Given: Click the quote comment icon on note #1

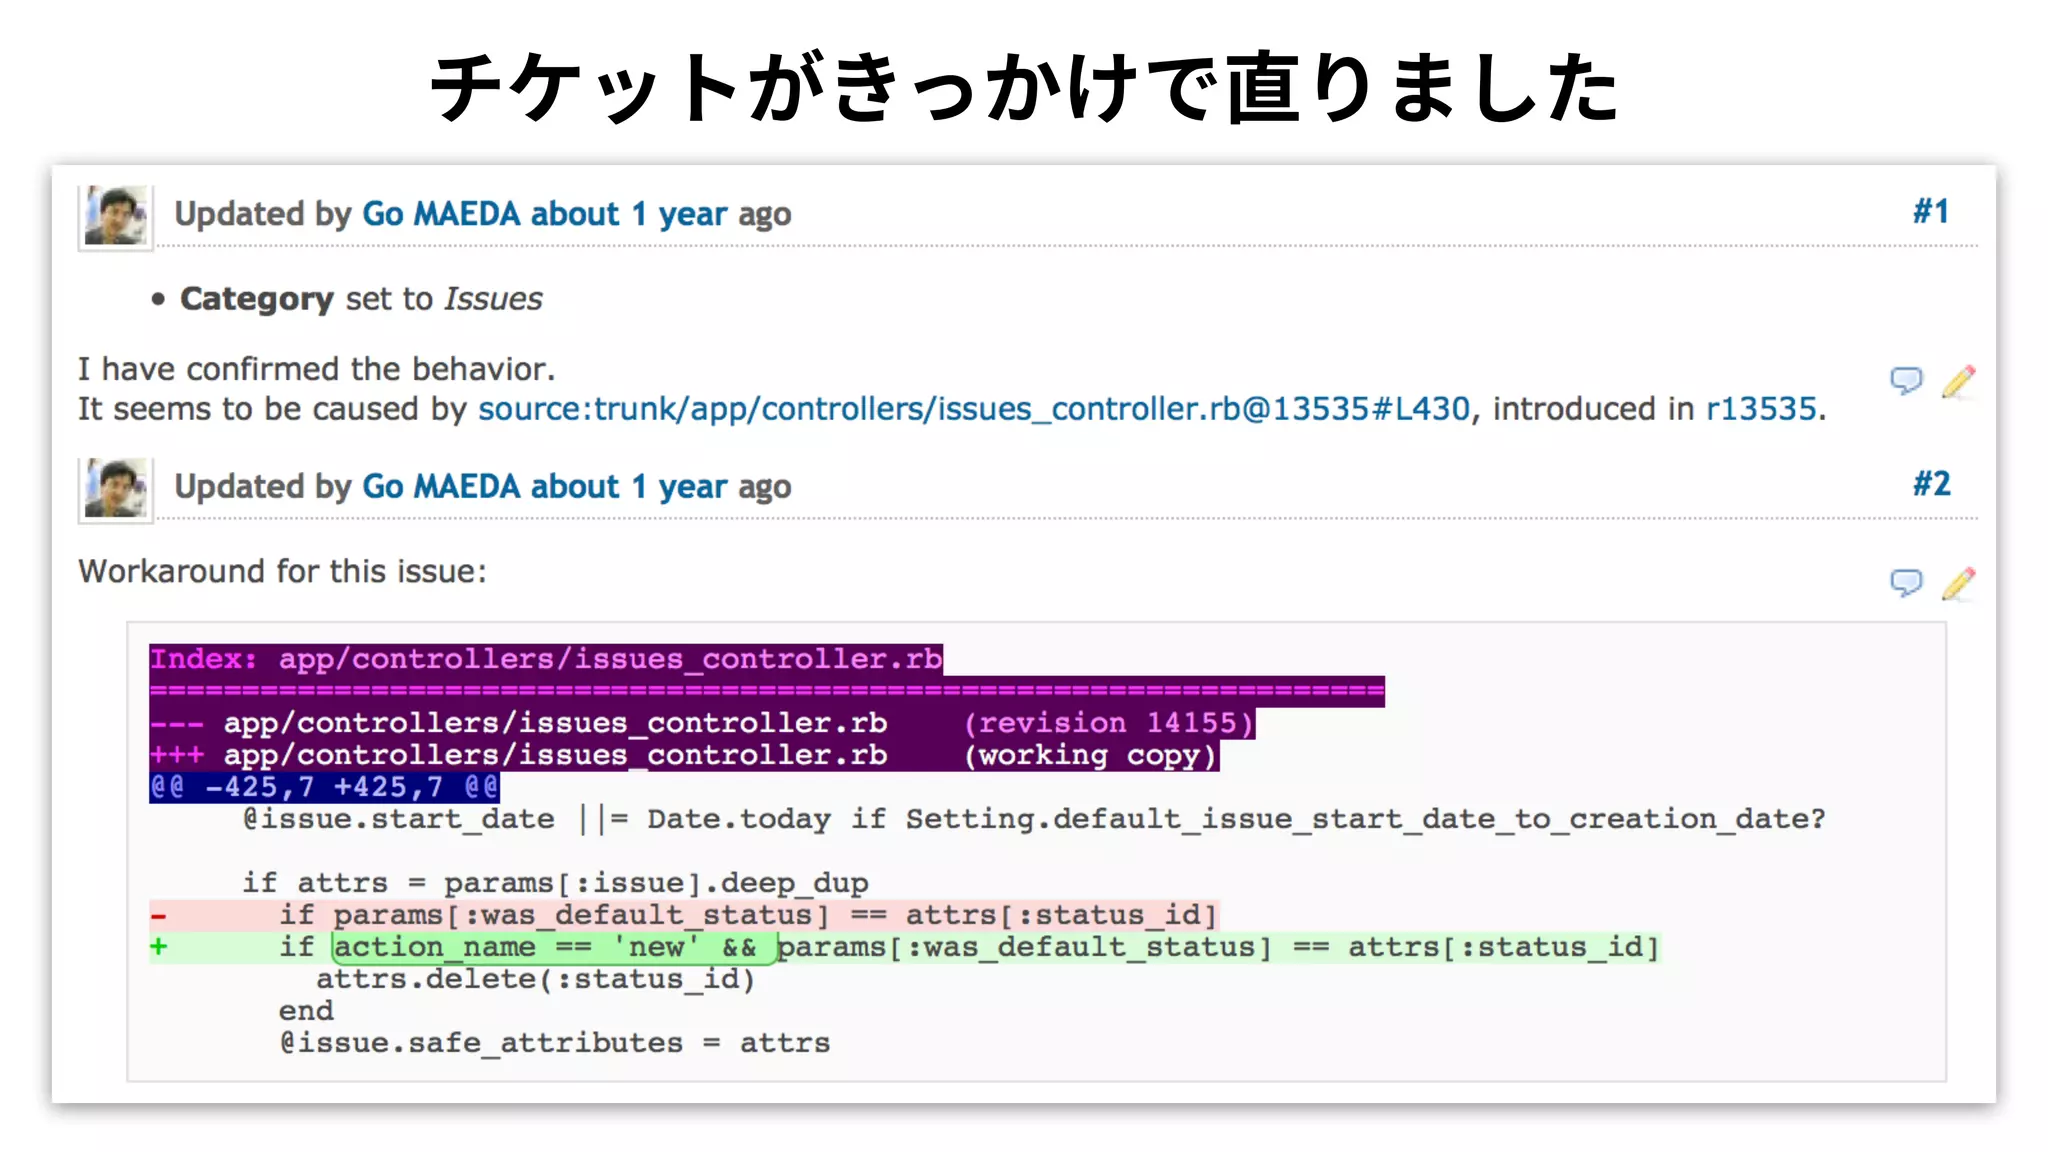Looking at the screenshot, I should pos(1906,380).
